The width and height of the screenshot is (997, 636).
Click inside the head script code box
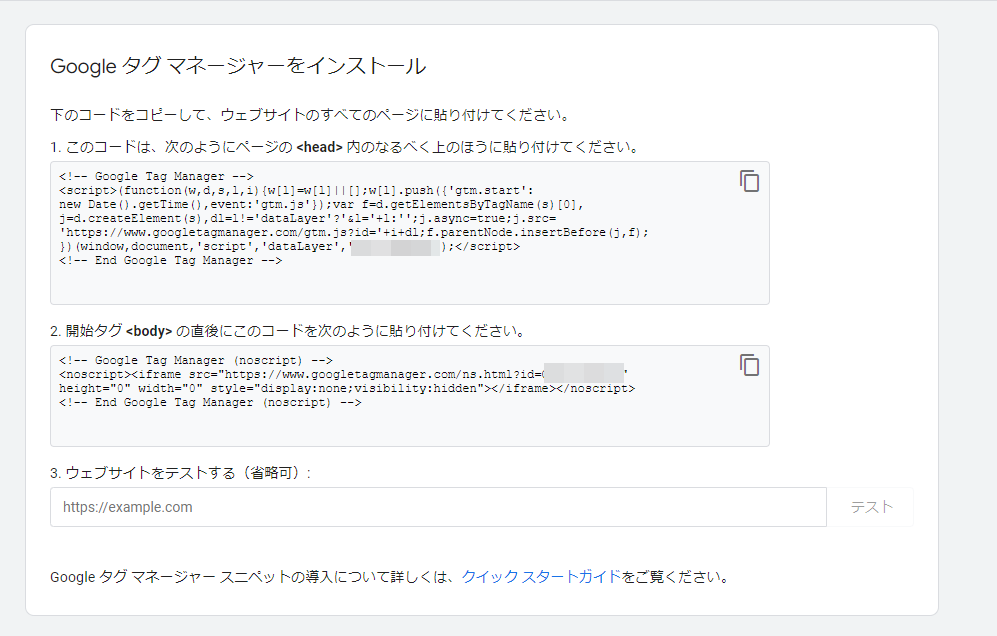click(x=400, y=284)
